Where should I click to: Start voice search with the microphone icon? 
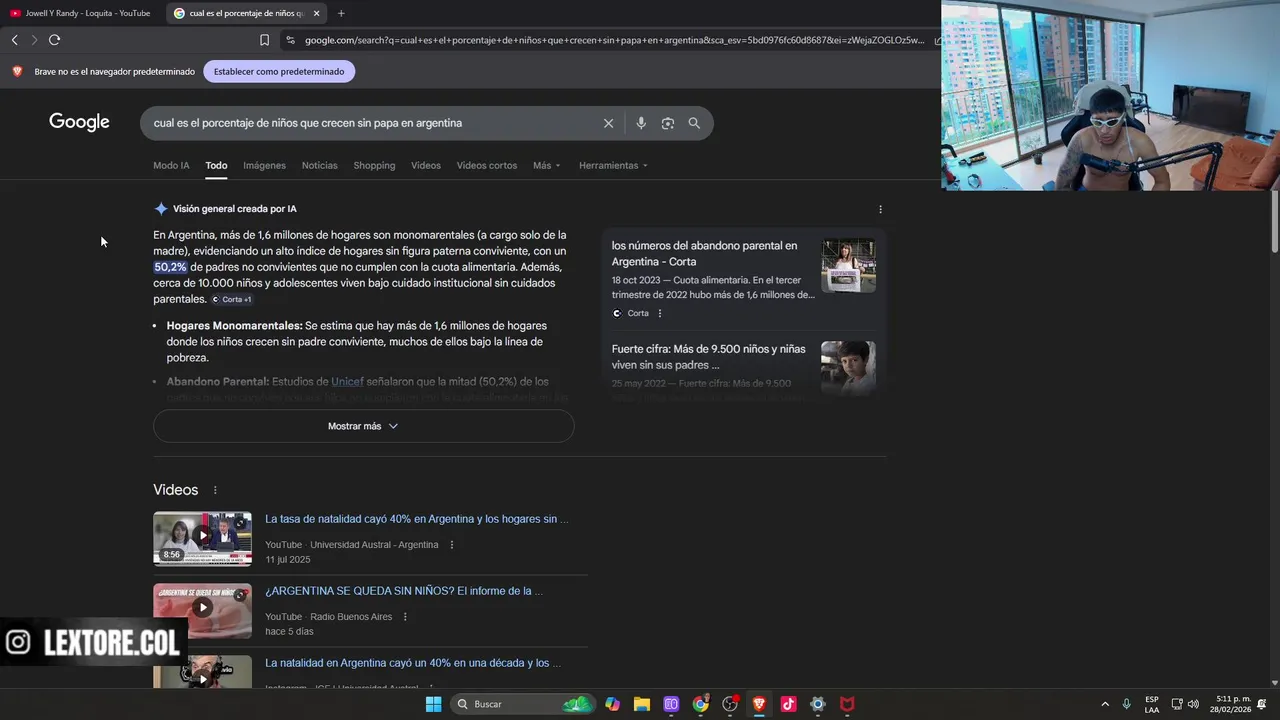point(641,123)
